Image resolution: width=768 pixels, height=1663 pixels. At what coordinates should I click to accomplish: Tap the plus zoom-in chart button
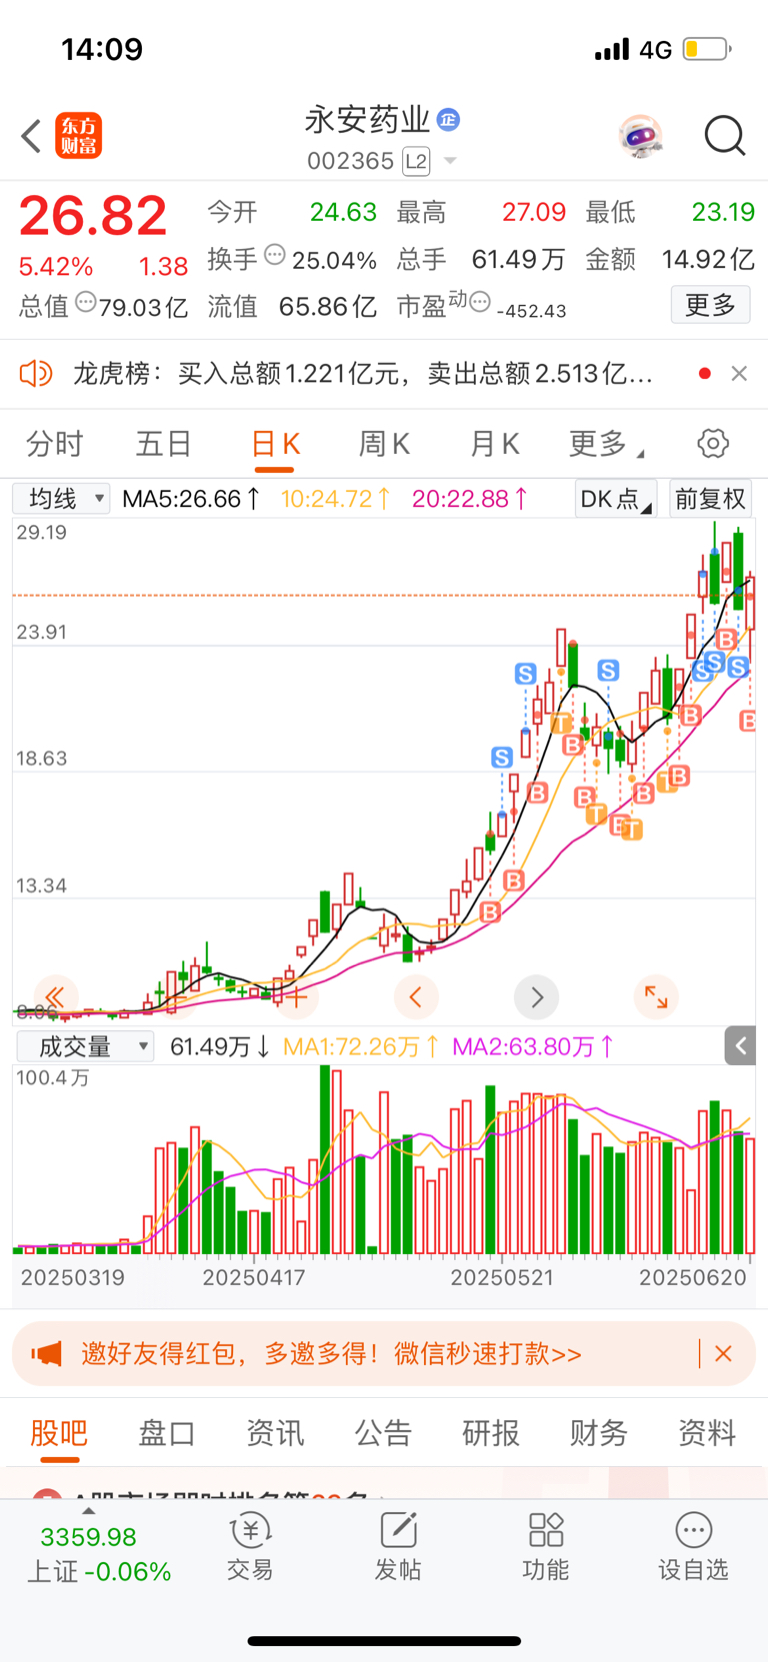coord(297,996)
